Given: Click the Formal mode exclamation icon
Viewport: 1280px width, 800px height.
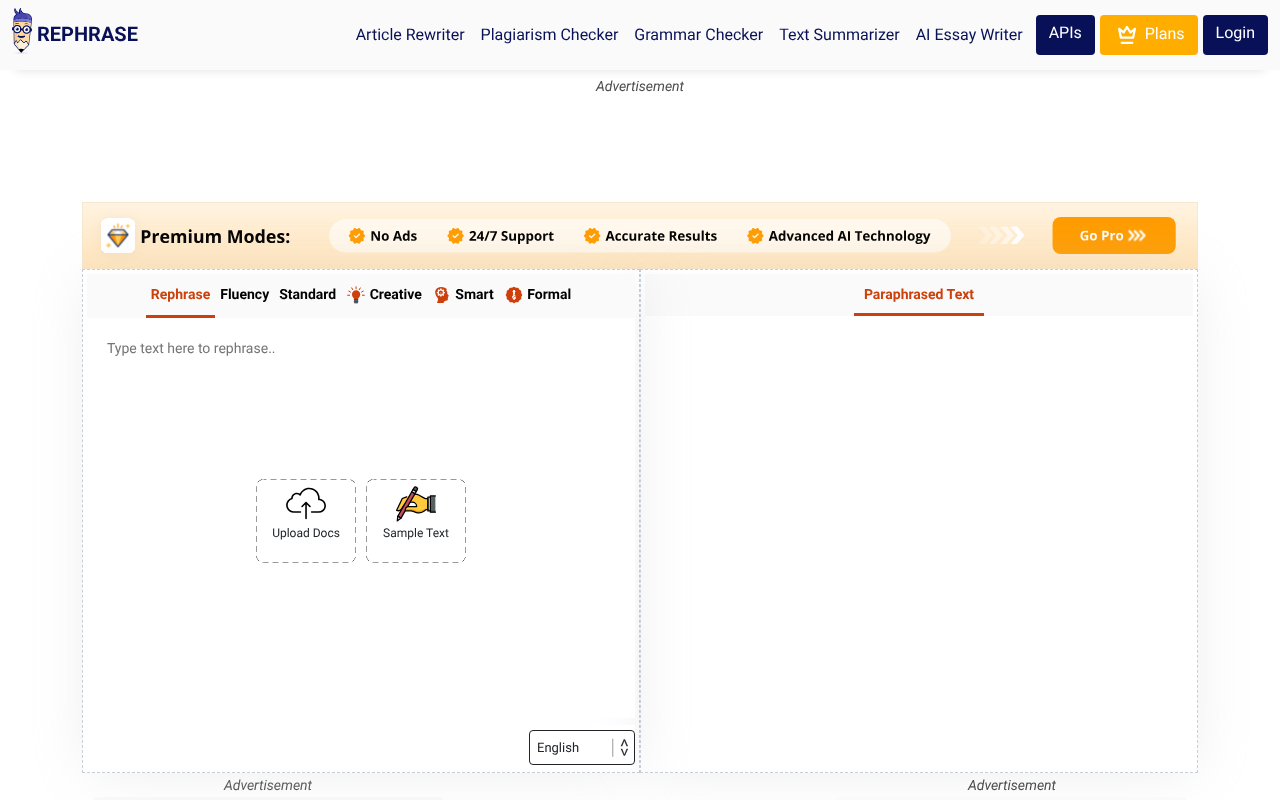Looking at the screenshot, I should coord(514,295).
